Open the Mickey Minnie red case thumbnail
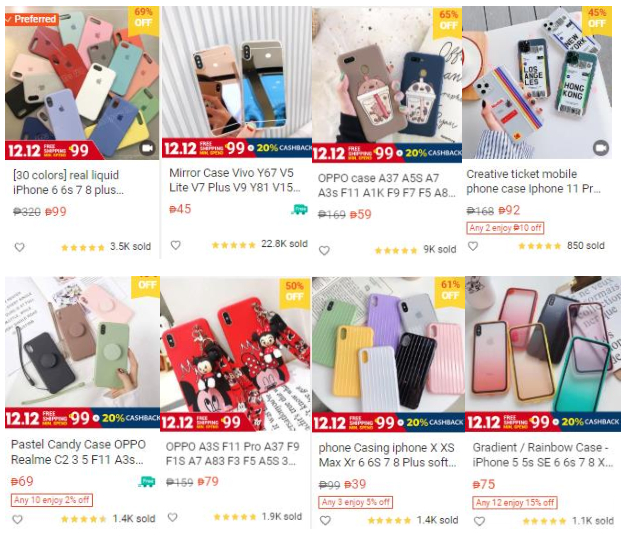 pos(236,354)
